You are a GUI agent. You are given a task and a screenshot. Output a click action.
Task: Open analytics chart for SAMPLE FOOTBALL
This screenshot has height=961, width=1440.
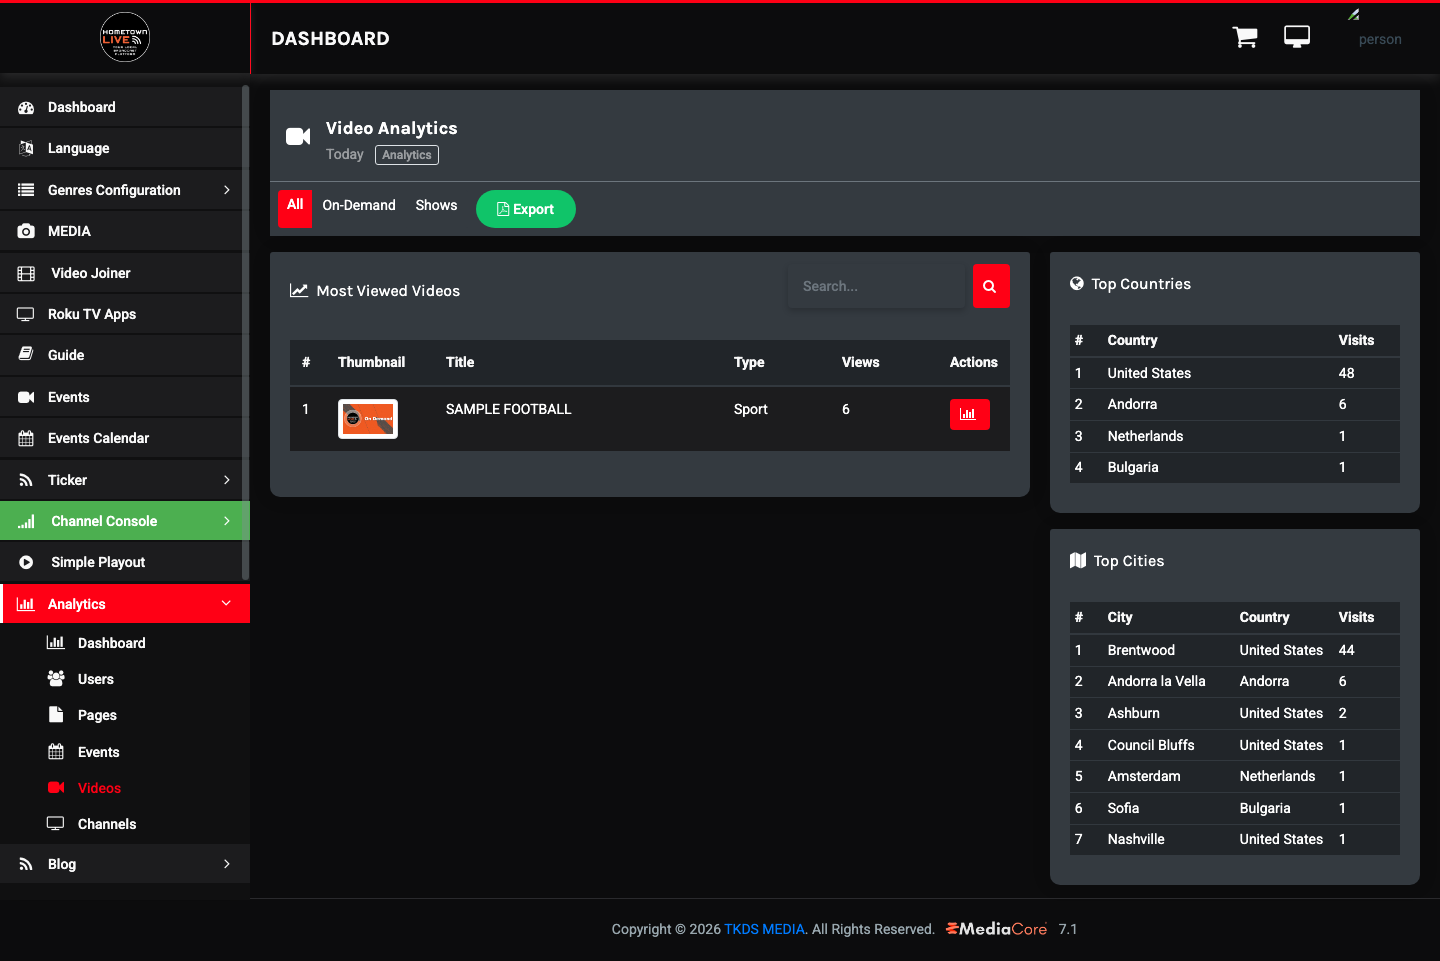969,414
